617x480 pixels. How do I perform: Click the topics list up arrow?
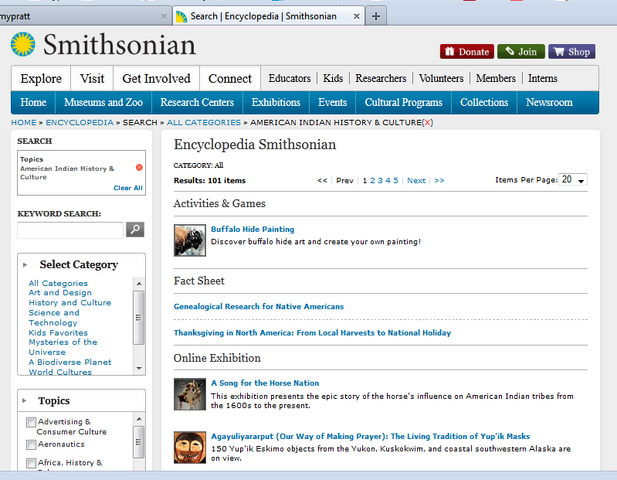(x=139, y=419)
